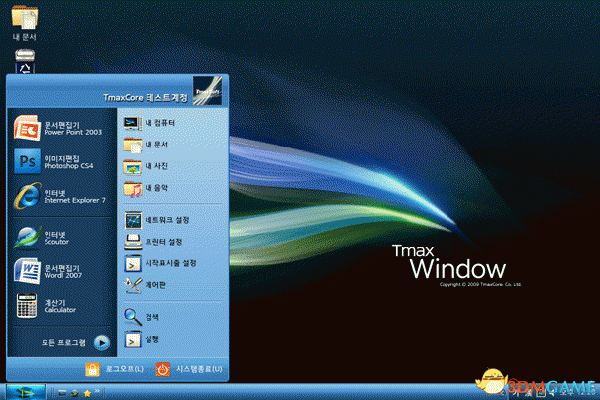This screenshot has height=400, width=600.
Task: Click the 시스템종료(U) shutdown button
Action: point(189,369)
